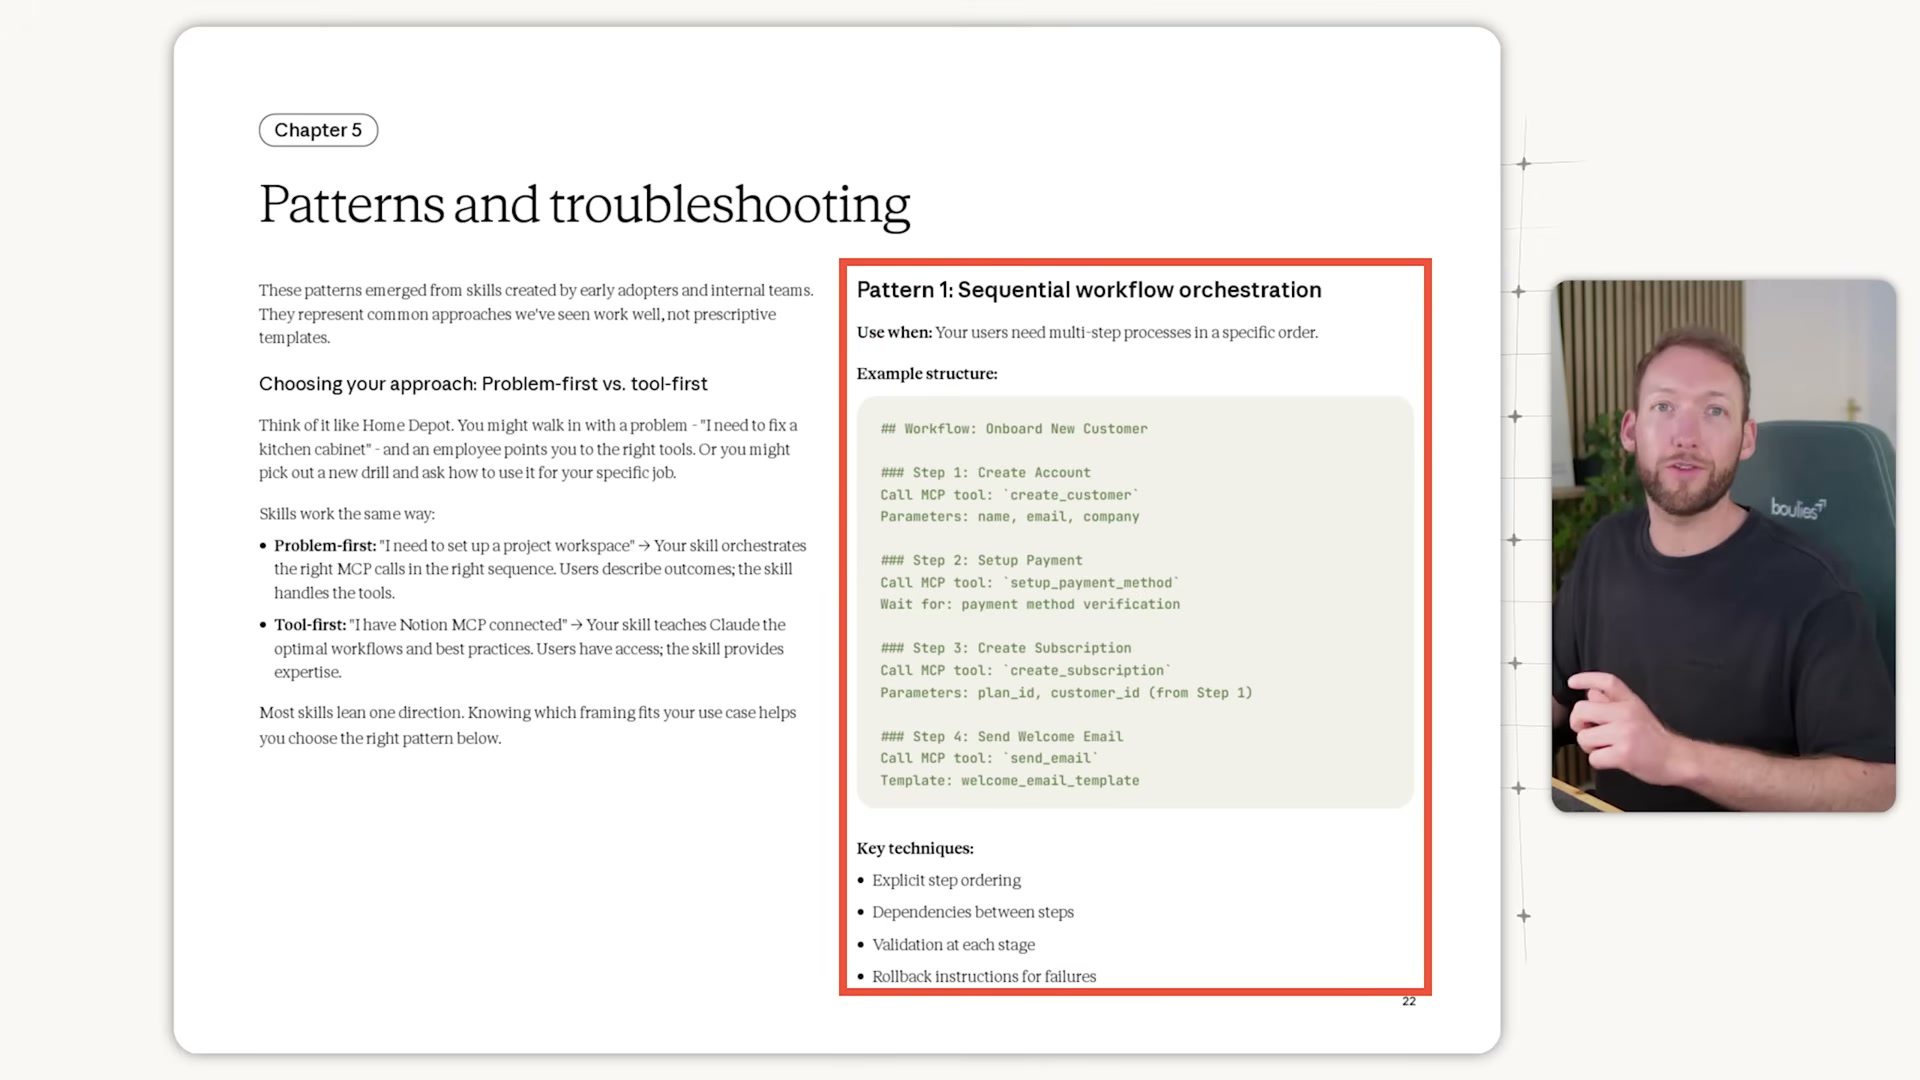1920x1080 pixels.
Task: Click the 'create_customer' tool call line
Action: [1009, 495]
